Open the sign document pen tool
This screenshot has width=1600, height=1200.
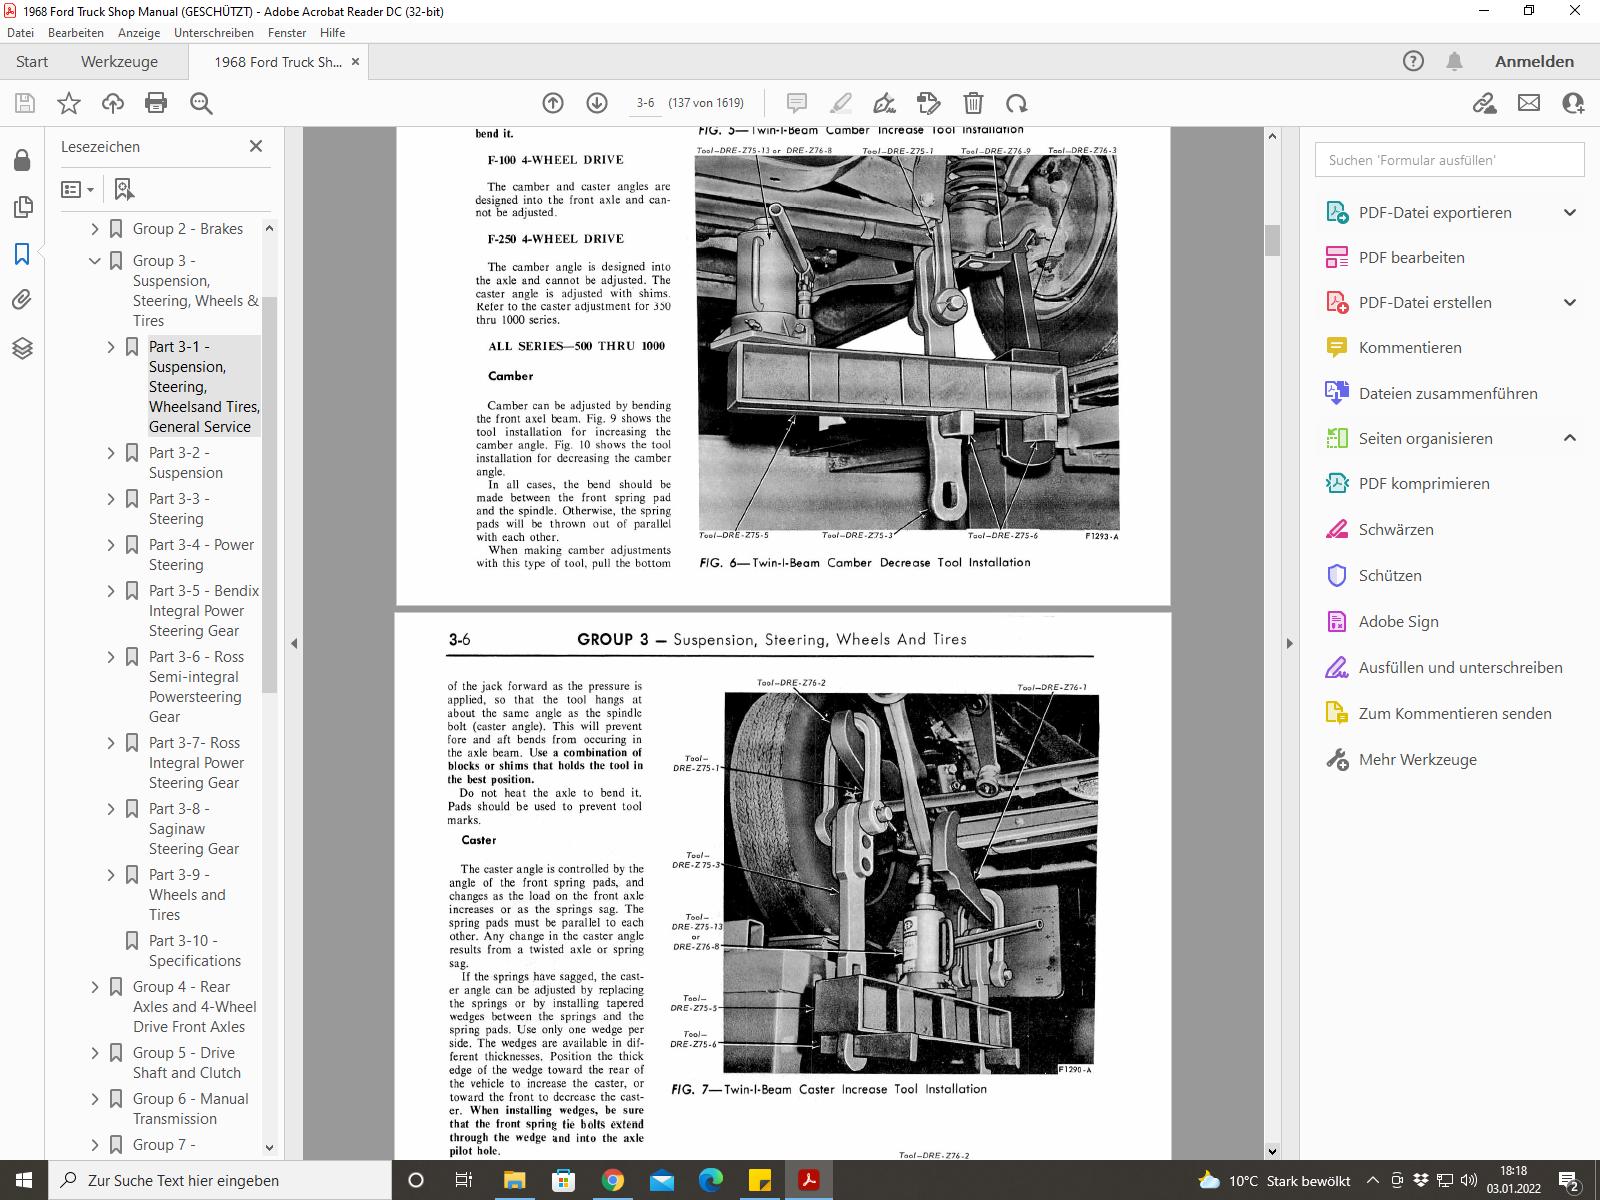[x=885, y=103]
